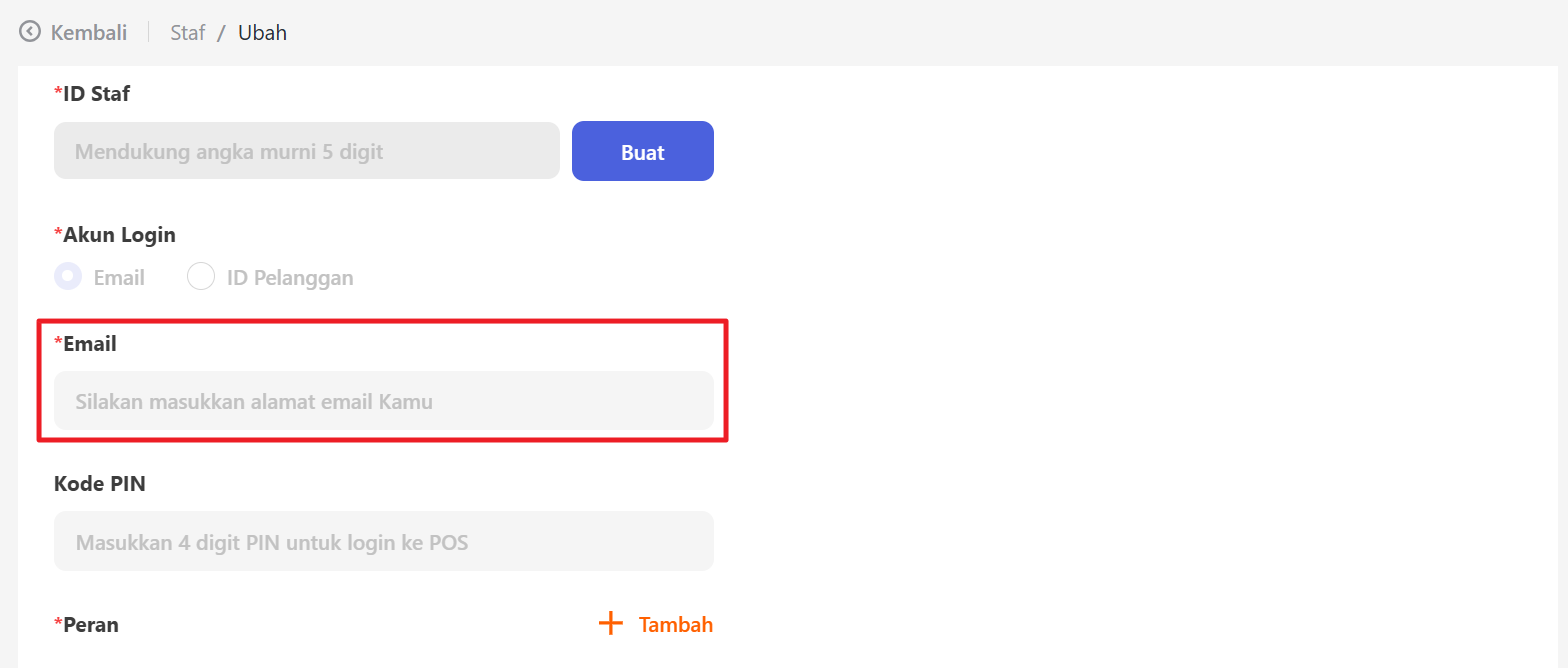Click the Ubah breadcrumb item
This screenshot has width=1568, height=668.
tap(262, 32)
